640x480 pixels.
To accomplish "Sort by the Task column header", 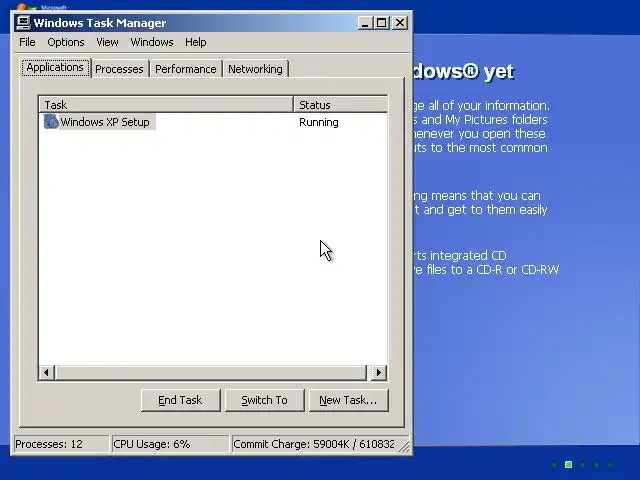I will pos(166,104).
